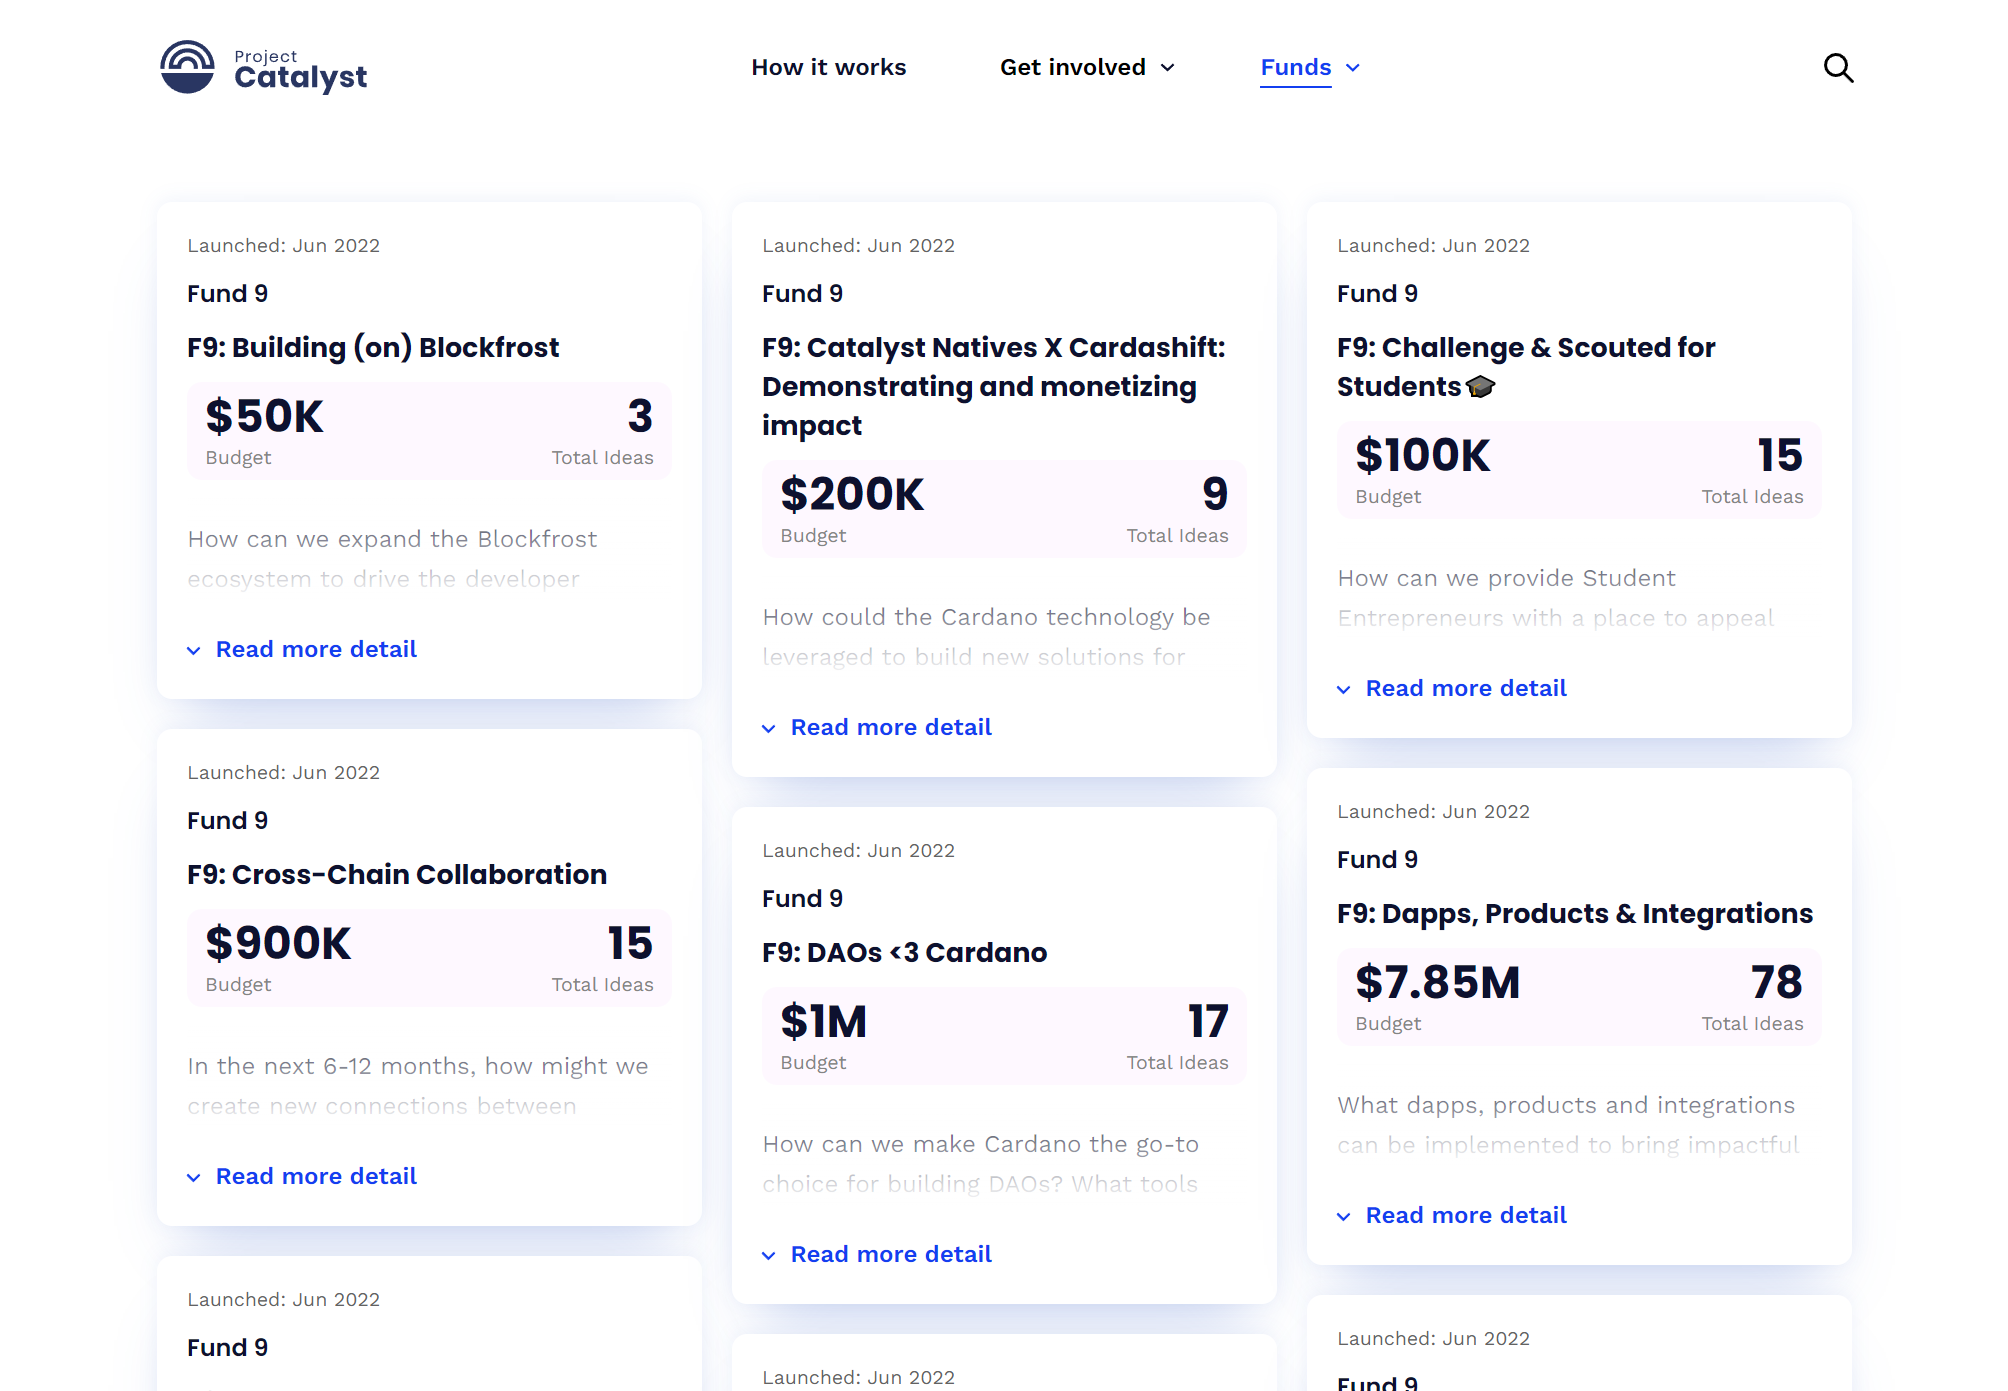Screen dimensions: 2008x1391
Task: Open the search magnifier icon
Action: [1838, 68]
